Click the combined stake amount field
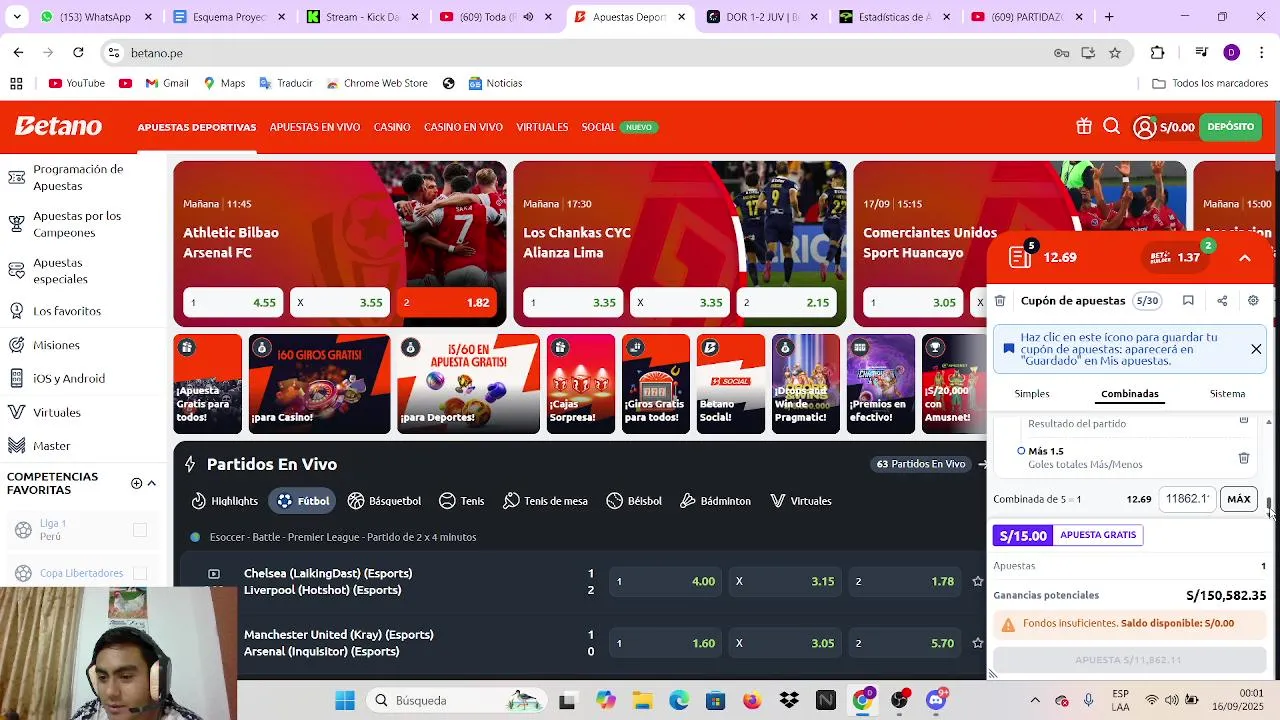 point(1187,499)
